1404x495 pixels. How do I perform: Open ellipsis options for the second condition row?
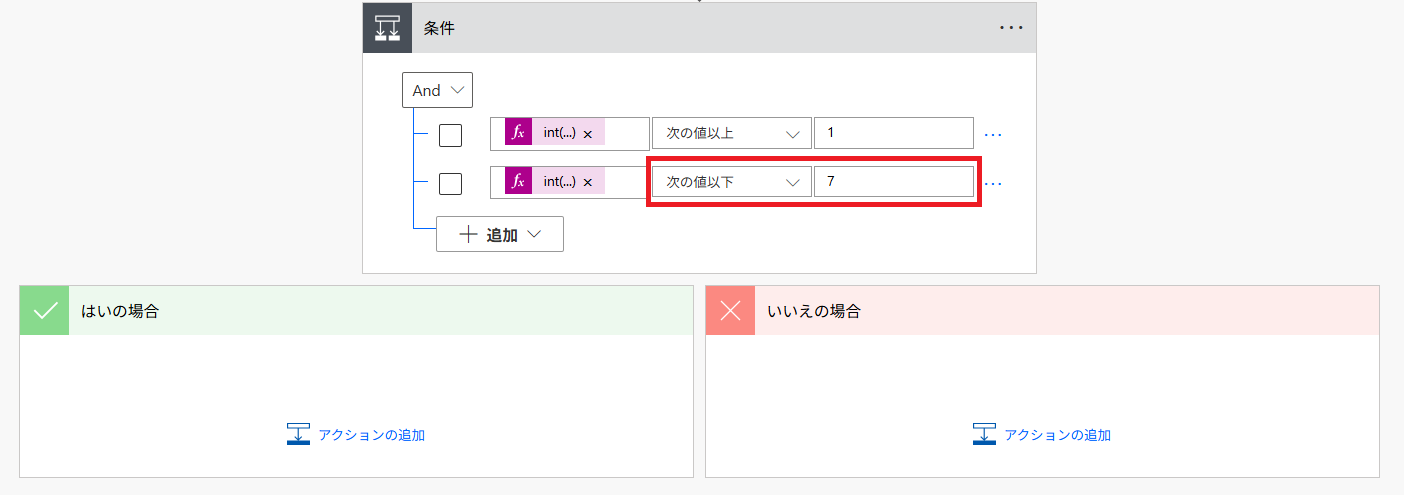click(x=993, y=183)
